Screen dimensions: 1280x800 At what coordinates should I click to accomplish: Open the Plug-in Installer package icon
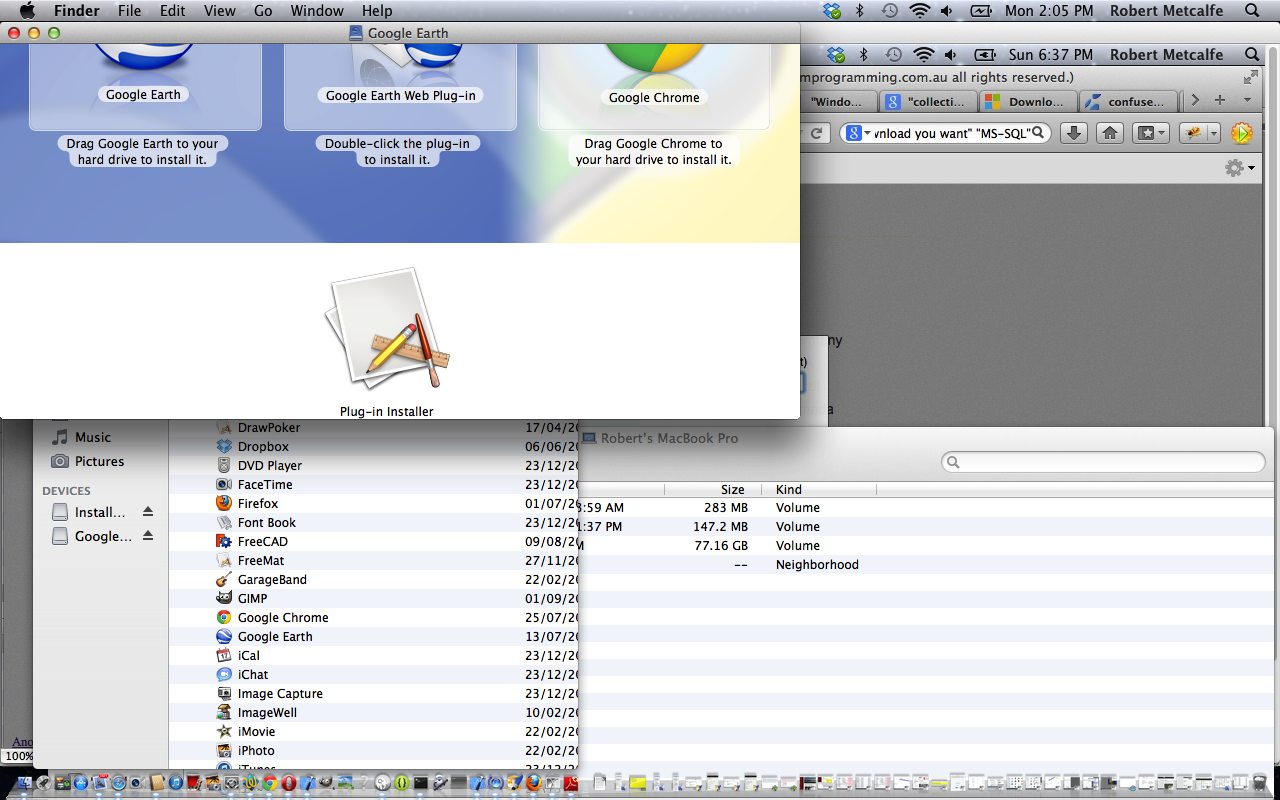387,330
